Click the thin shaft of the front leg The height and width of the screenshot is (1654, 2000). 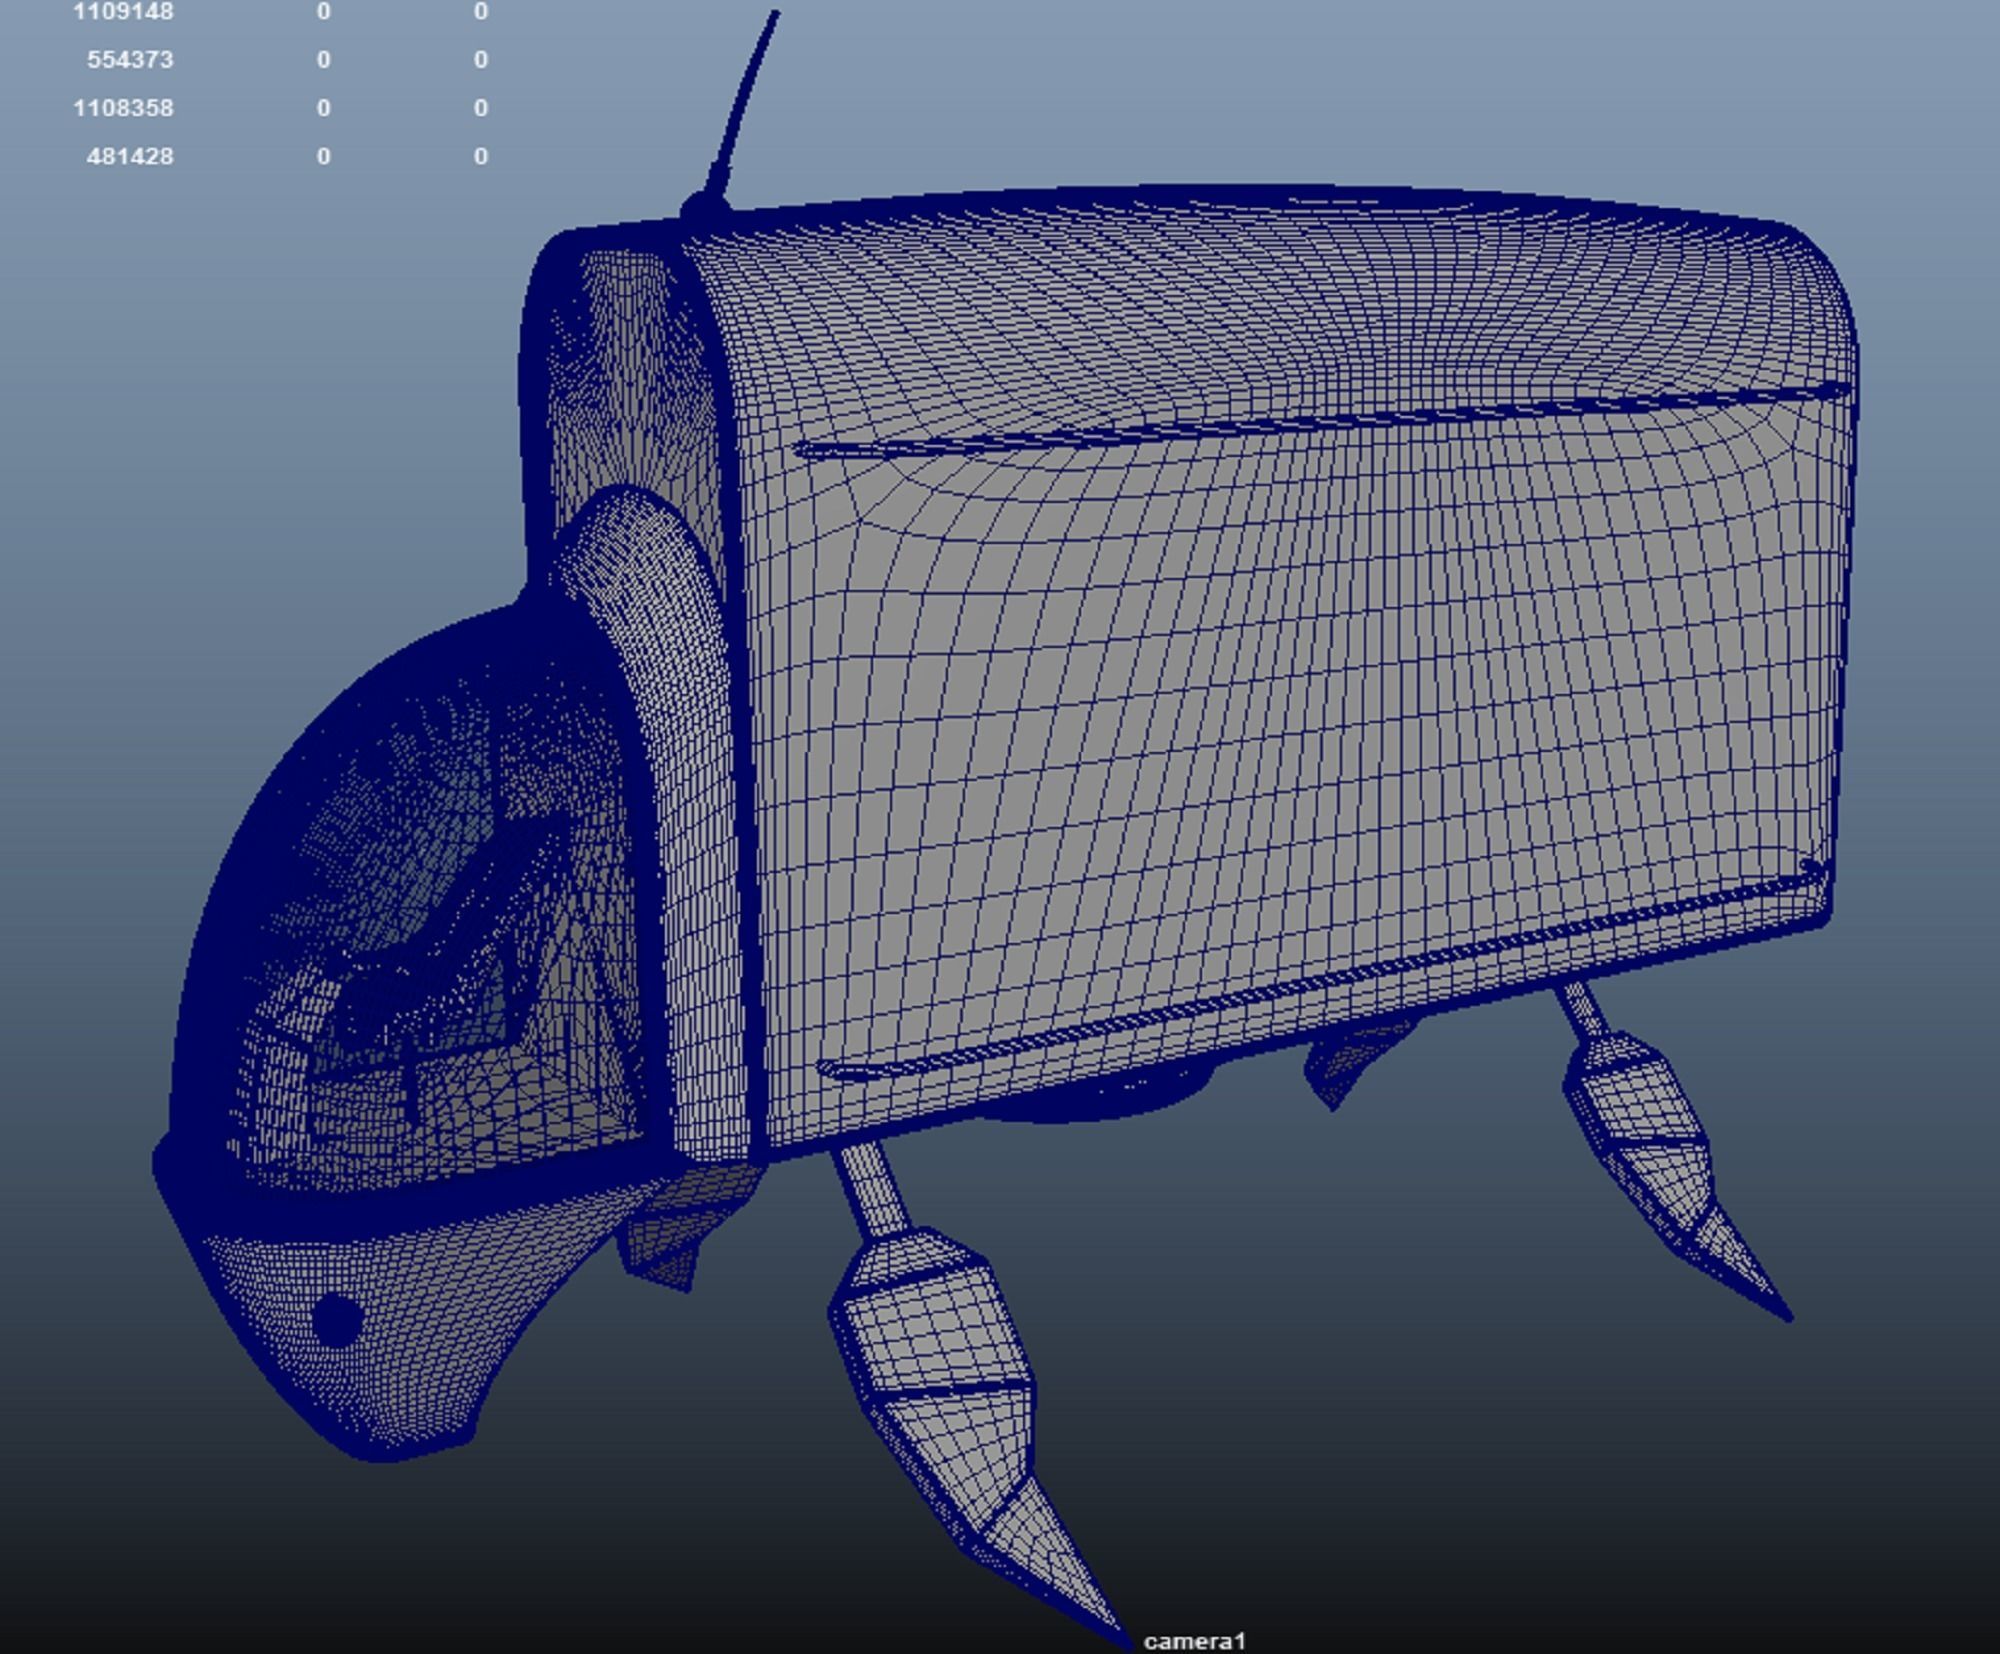[872, 1188]
